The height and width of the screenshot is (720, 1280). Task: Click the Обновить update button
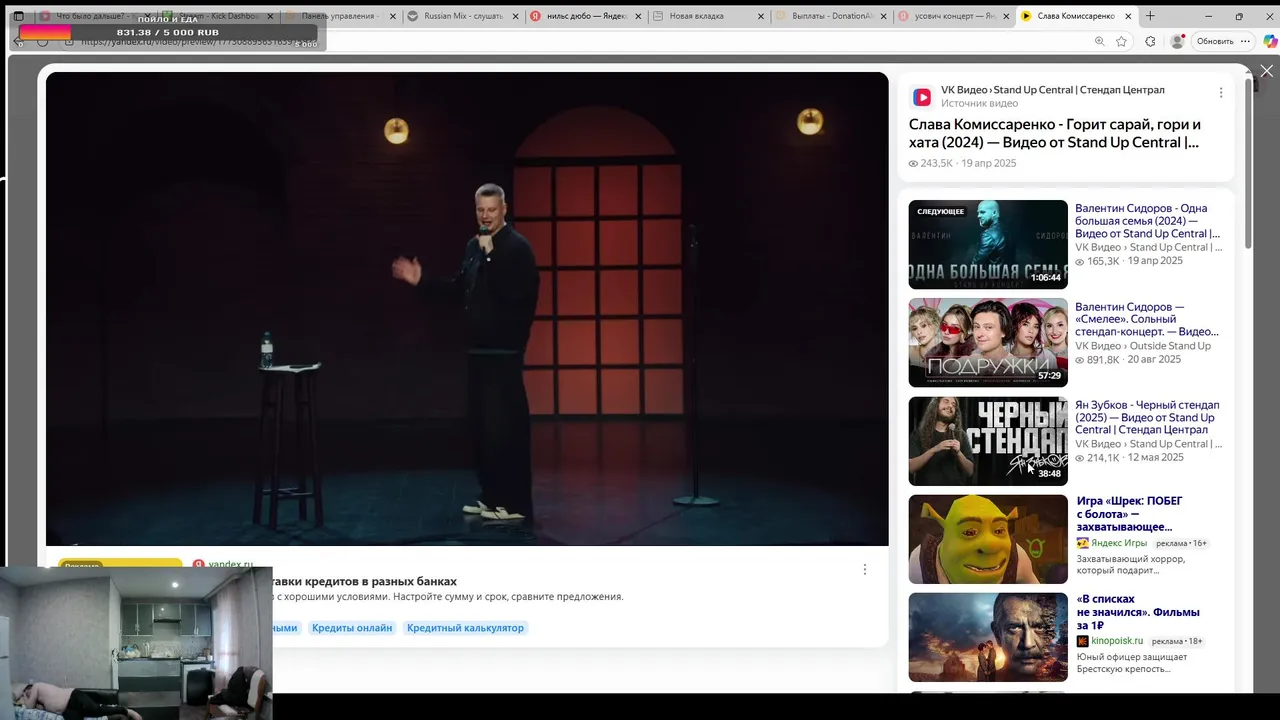pos(1215,41)
